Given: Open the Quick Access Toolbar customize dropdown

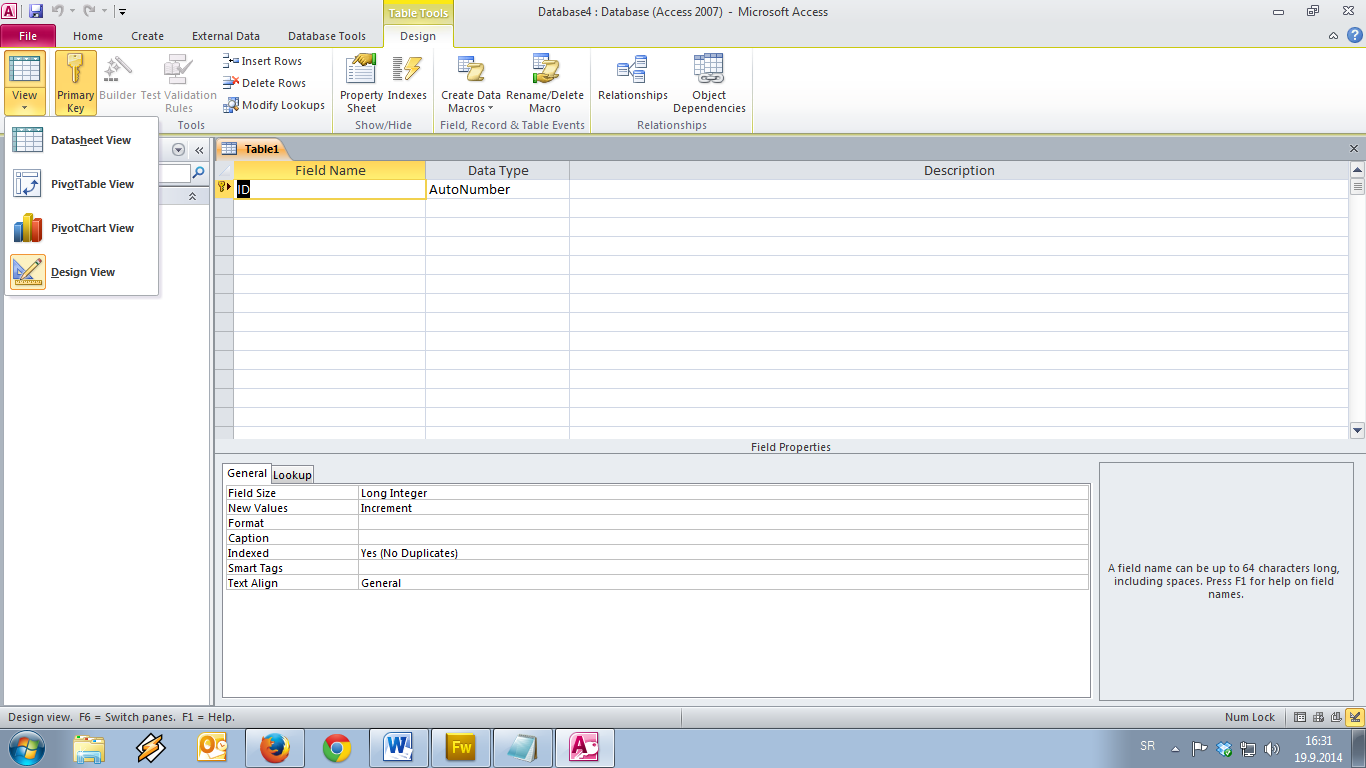Looking at the screenshot, I should click(122, 12).
